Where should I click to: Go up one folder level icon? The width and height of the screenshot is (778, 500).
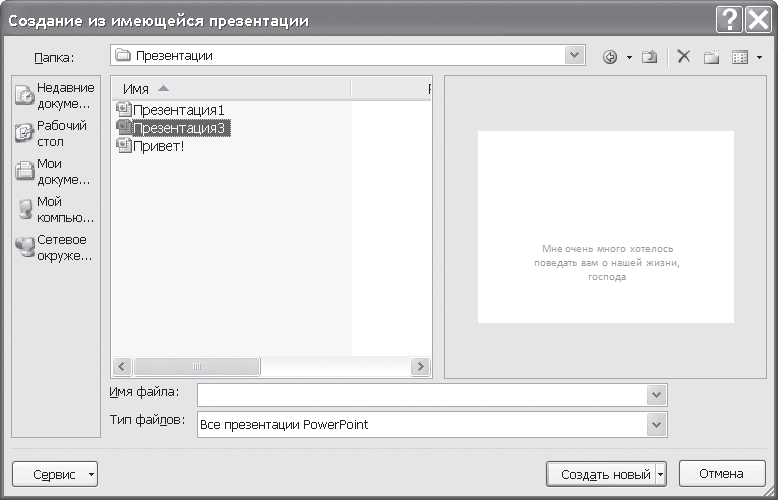click(649, 57)
